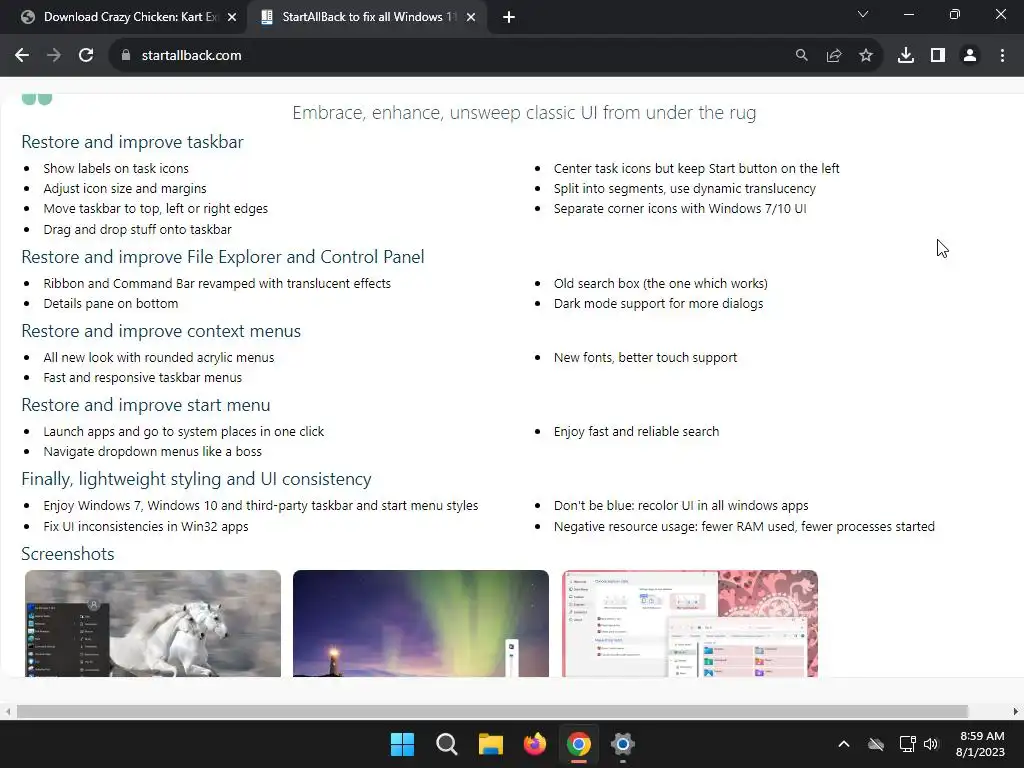Open the aurora lighthouse screenshot thumbnail
Viewport: 1024px width, 768px height.
421,624
